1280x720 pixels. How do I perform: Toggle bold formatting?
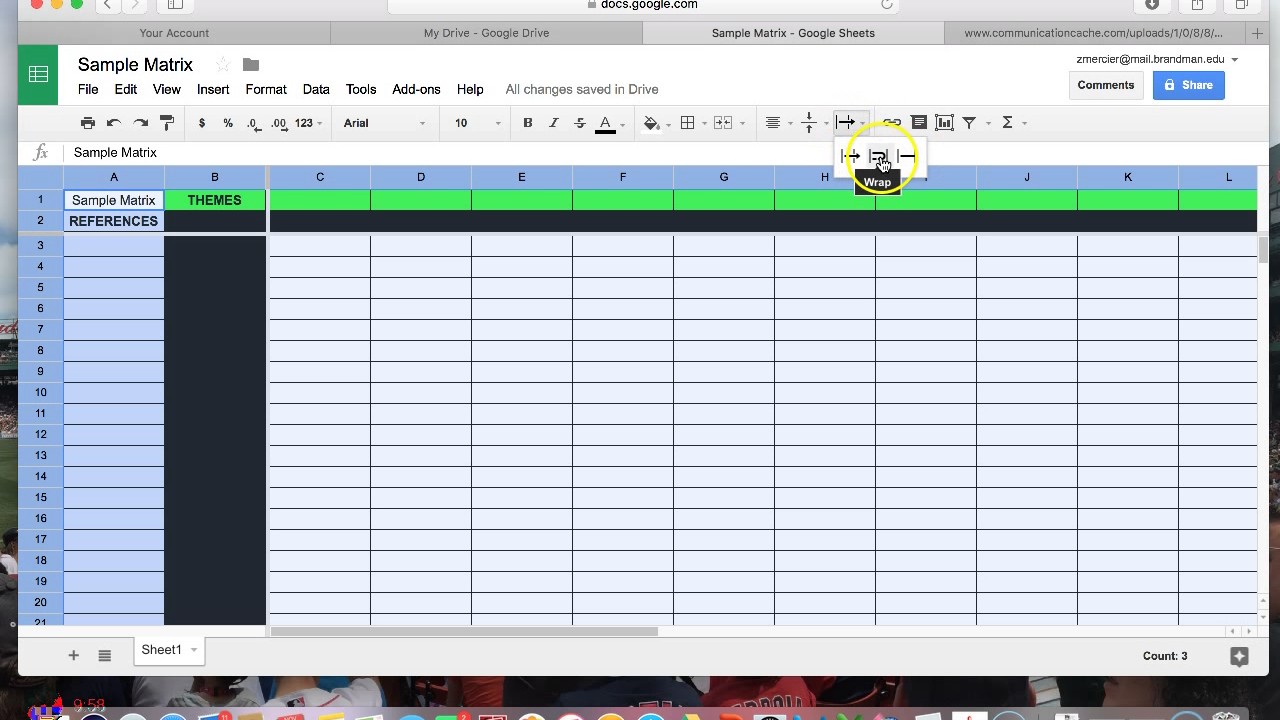click(x=528, y=123)
